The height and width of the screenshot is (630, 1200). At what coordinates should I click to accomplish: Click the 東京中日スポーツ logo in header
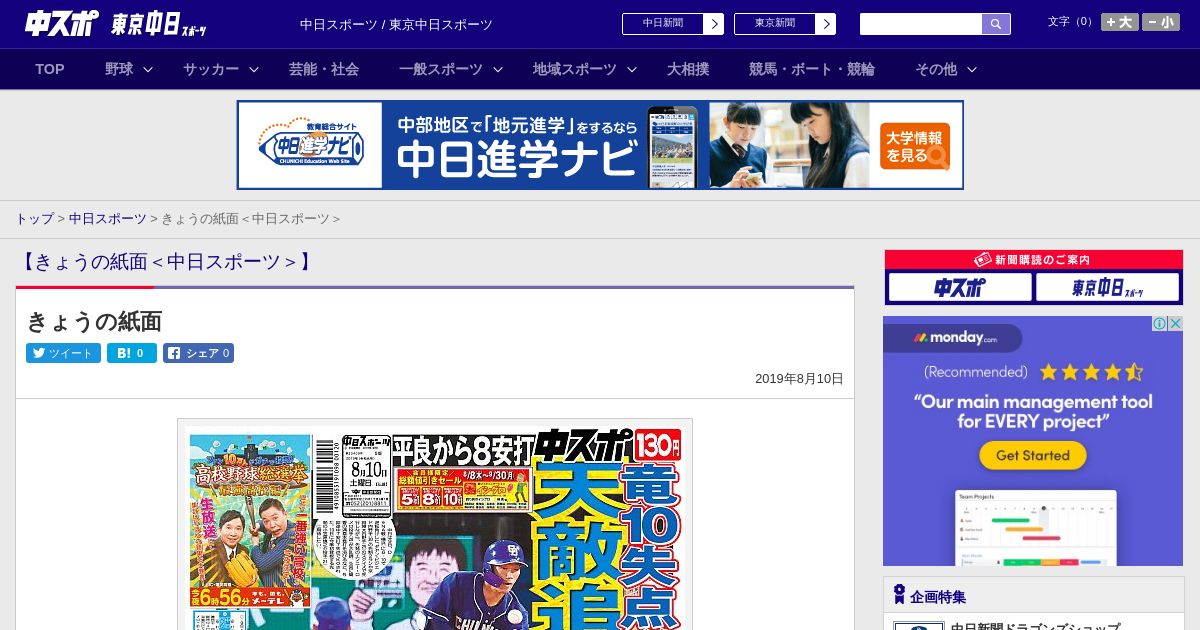[x=159, y=24]
